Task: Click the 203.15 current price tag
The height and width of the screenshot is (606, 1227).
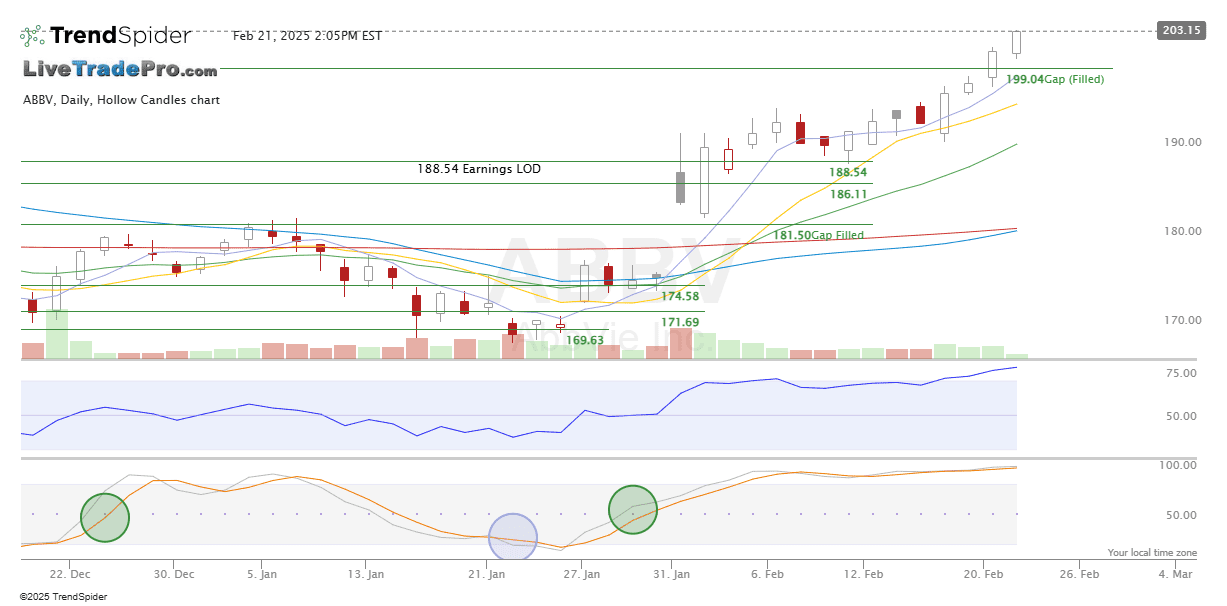Action: click(x=1181, y=30)
